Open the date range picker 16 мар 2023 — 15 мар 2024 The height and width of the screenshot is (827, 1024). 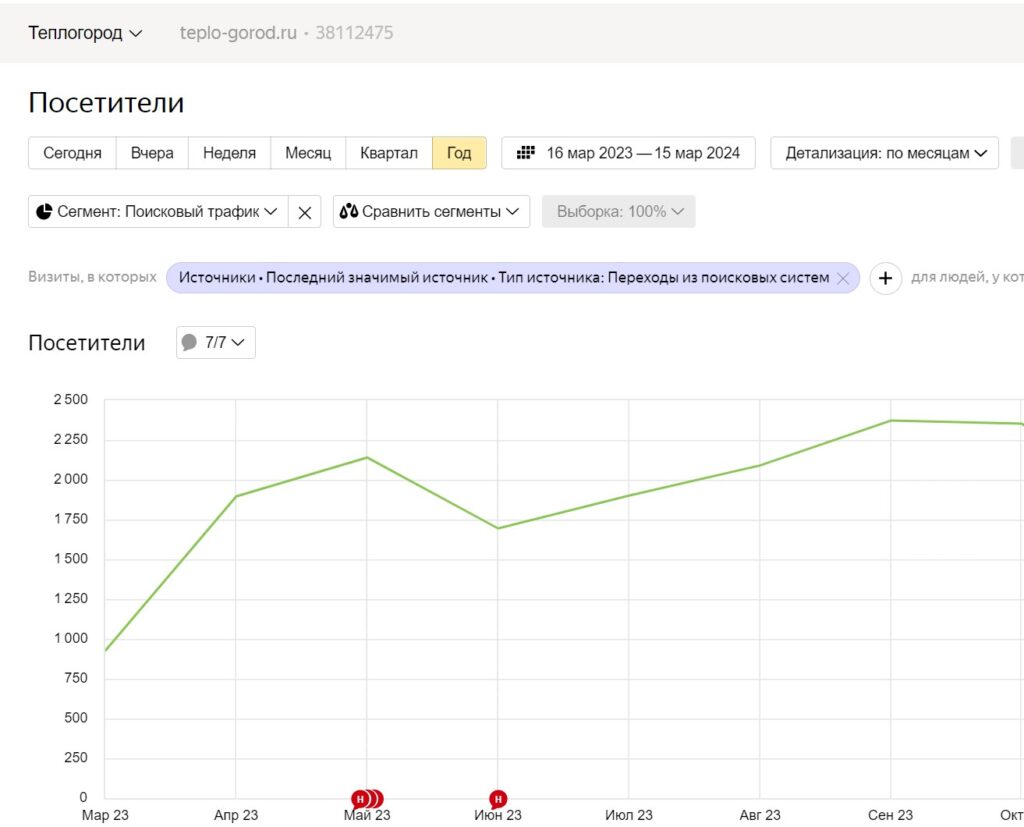tap(628, 153)
